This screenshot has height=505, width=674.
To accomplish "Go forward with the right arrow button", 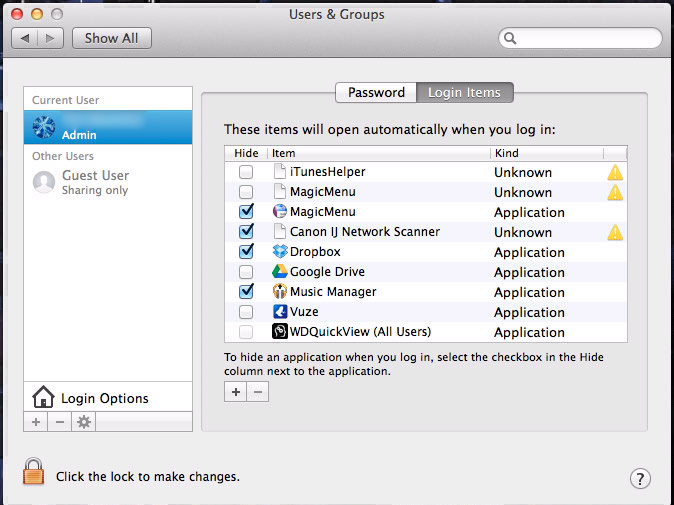I will click(50, 38).
